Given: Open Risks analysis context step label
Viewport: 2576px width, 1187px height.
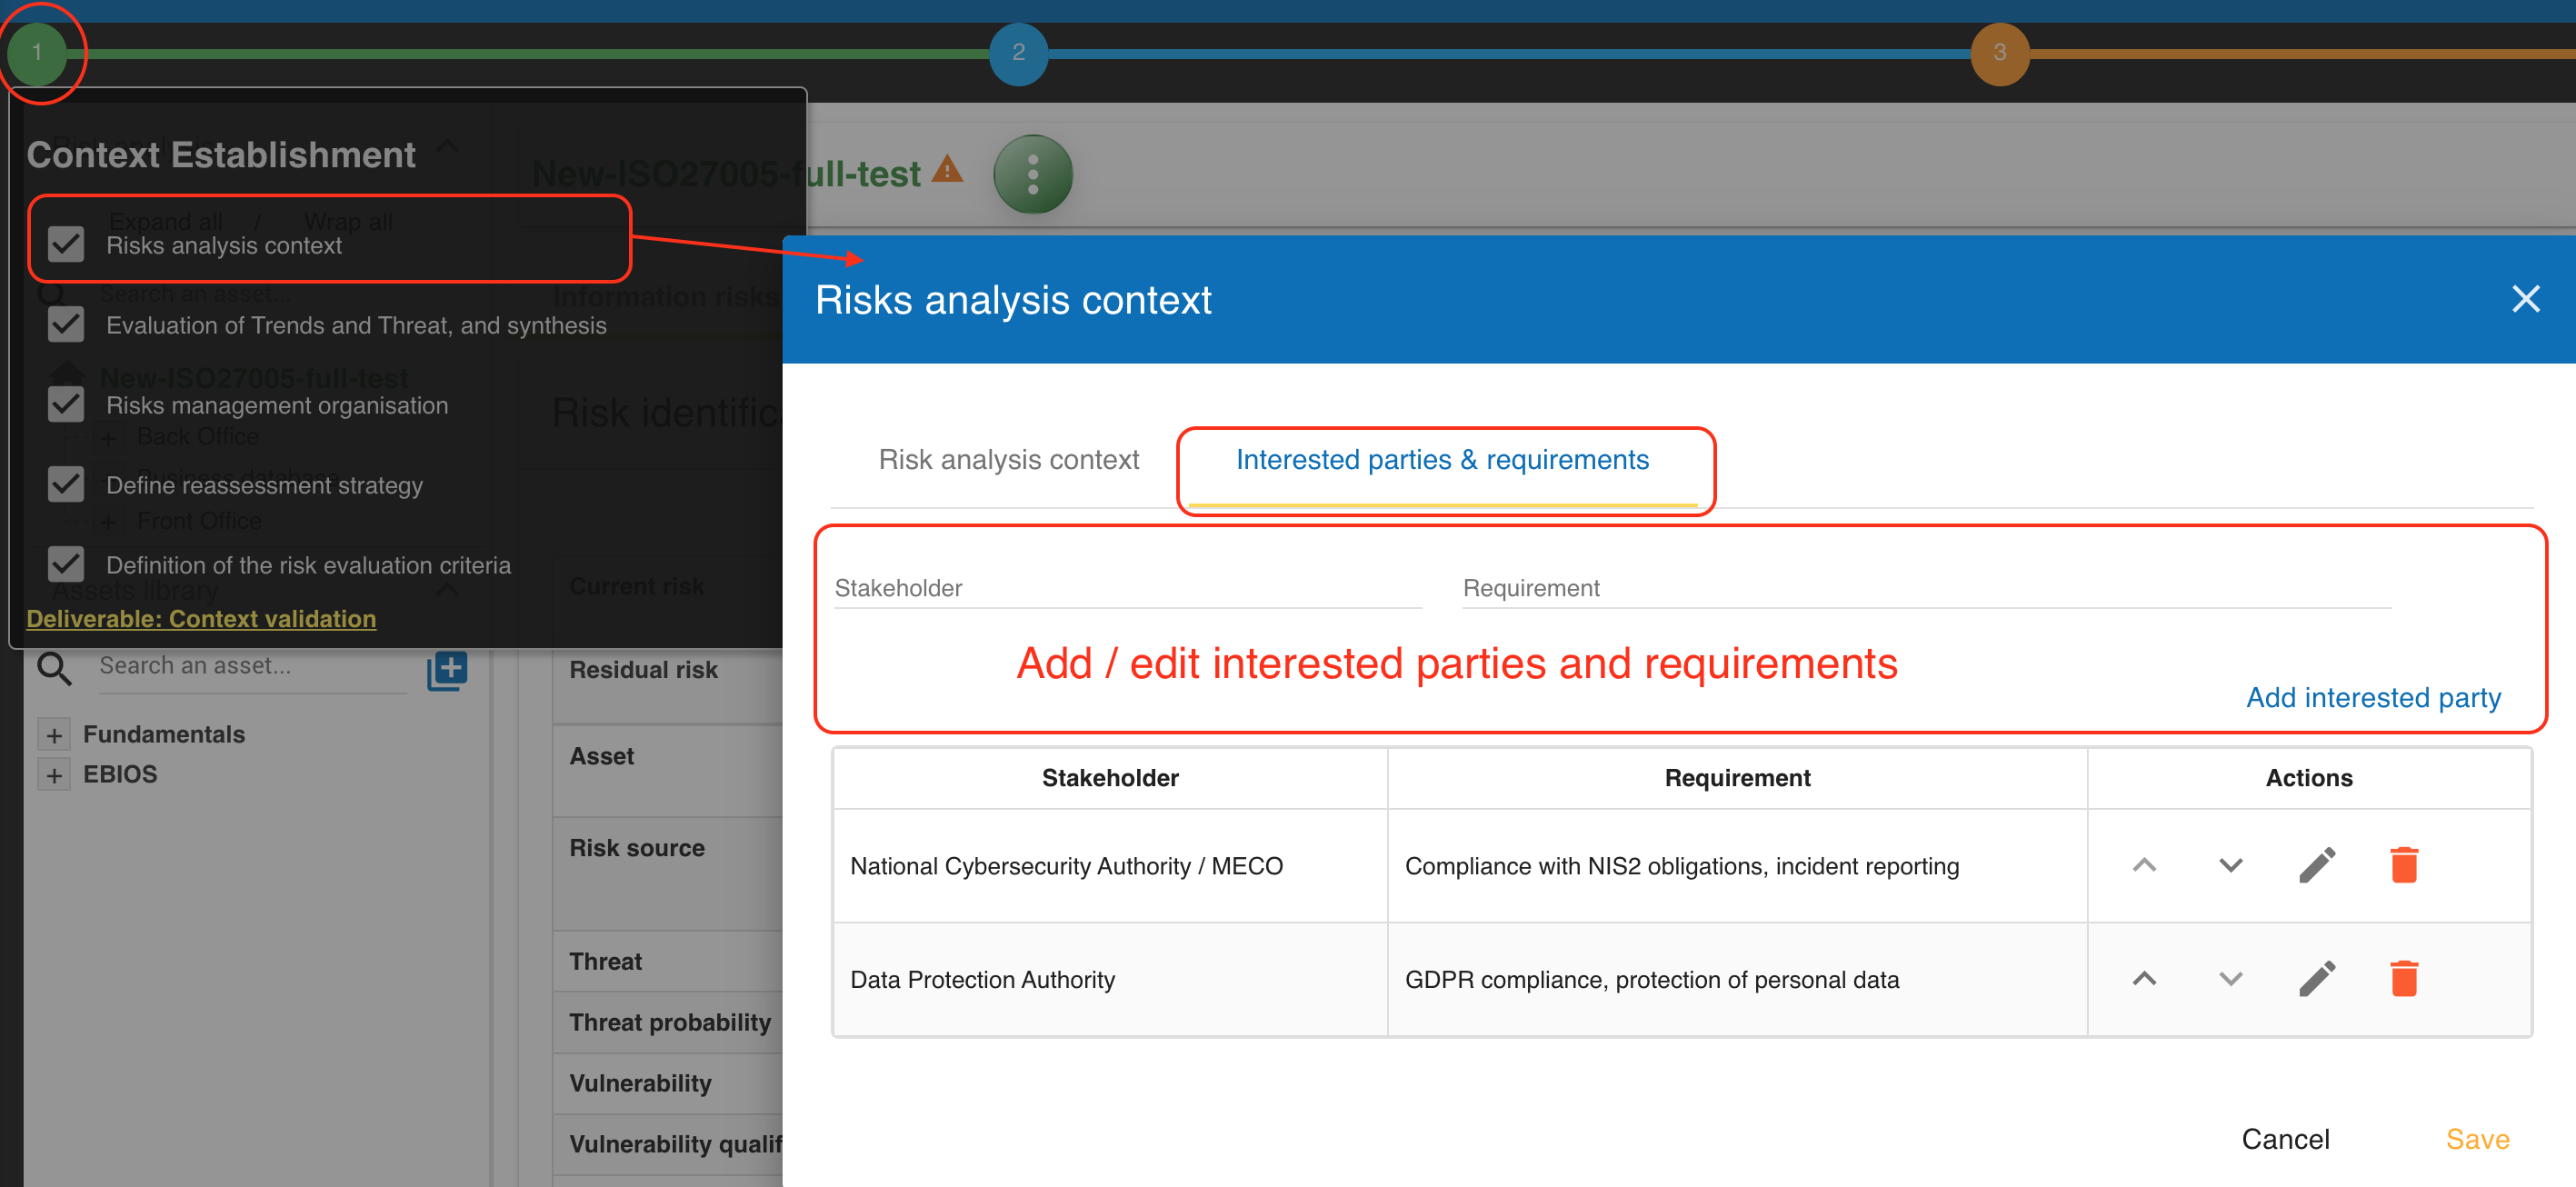Looking at the screenshot, I should pyautogui.click(x=224, y=246).
